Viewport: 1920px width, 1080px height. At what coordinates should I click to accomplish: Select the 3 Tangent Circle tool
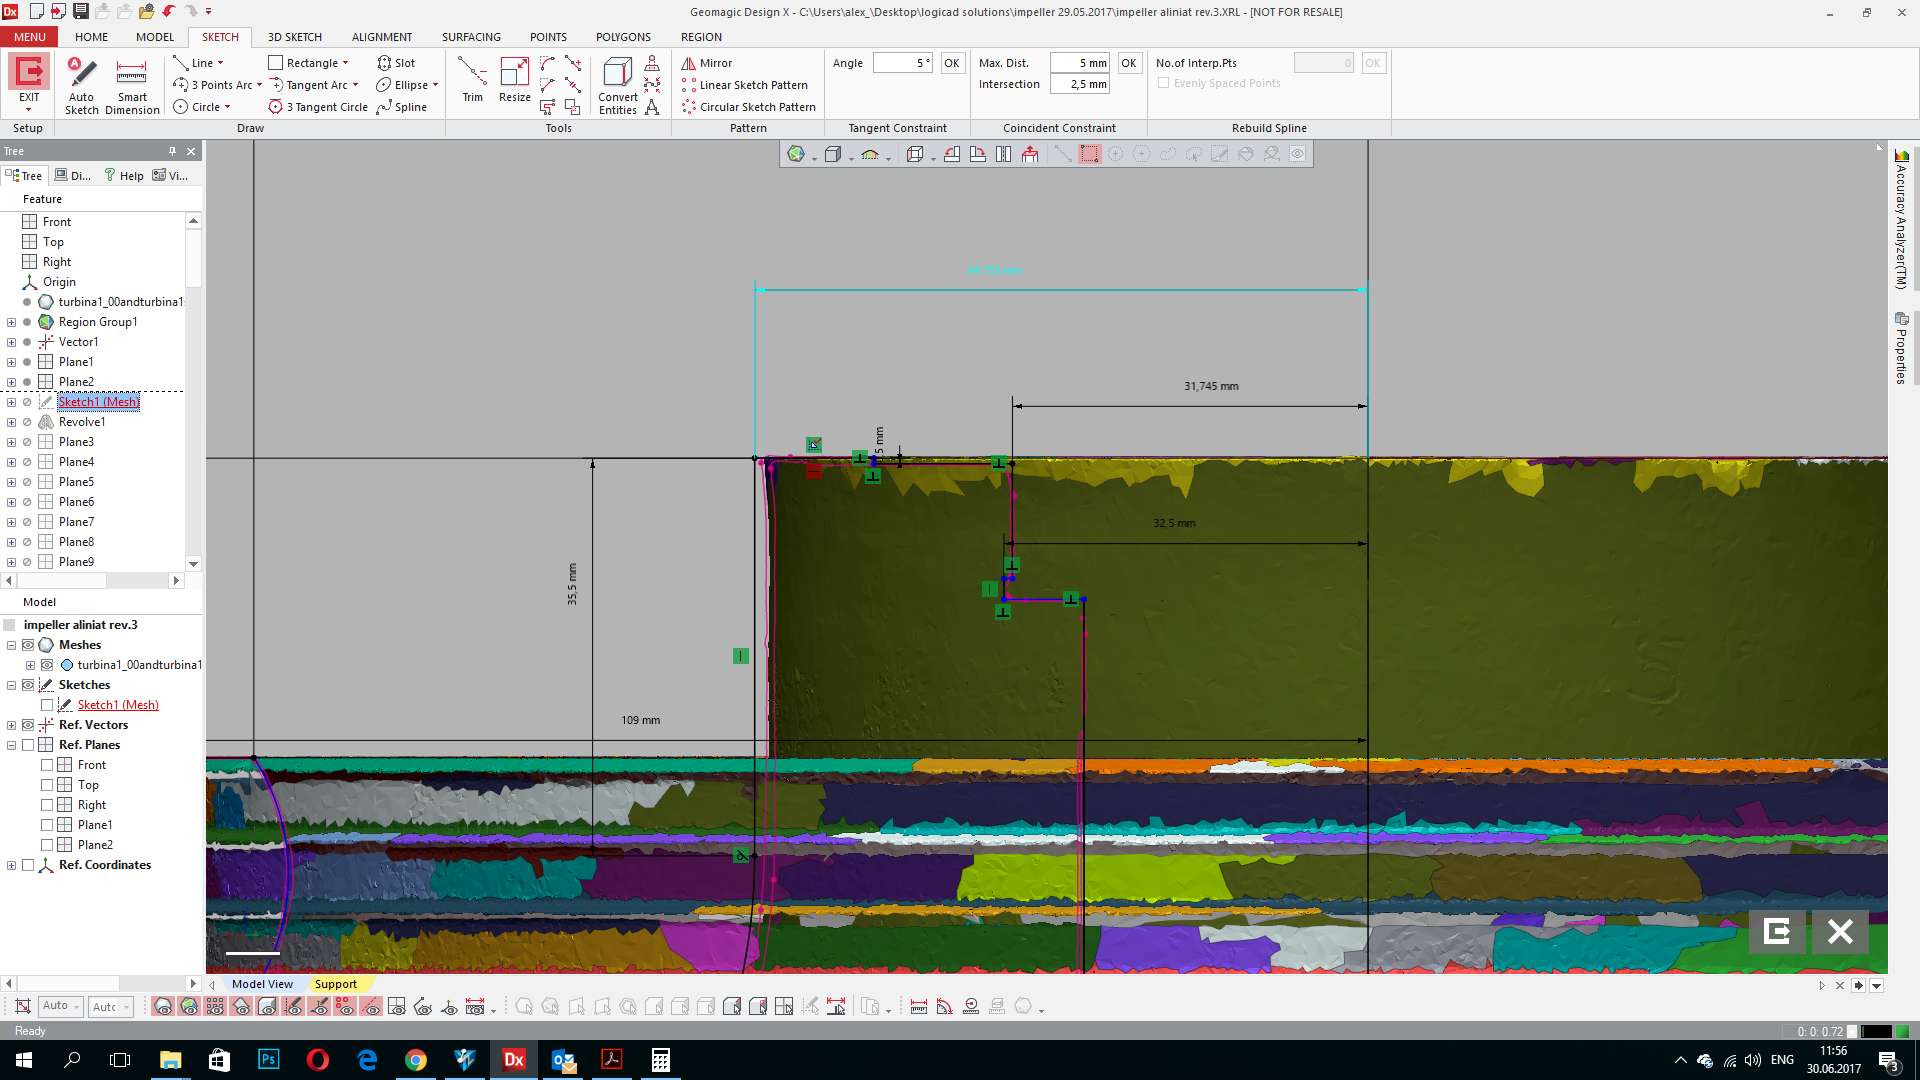[x=318, y=107]
